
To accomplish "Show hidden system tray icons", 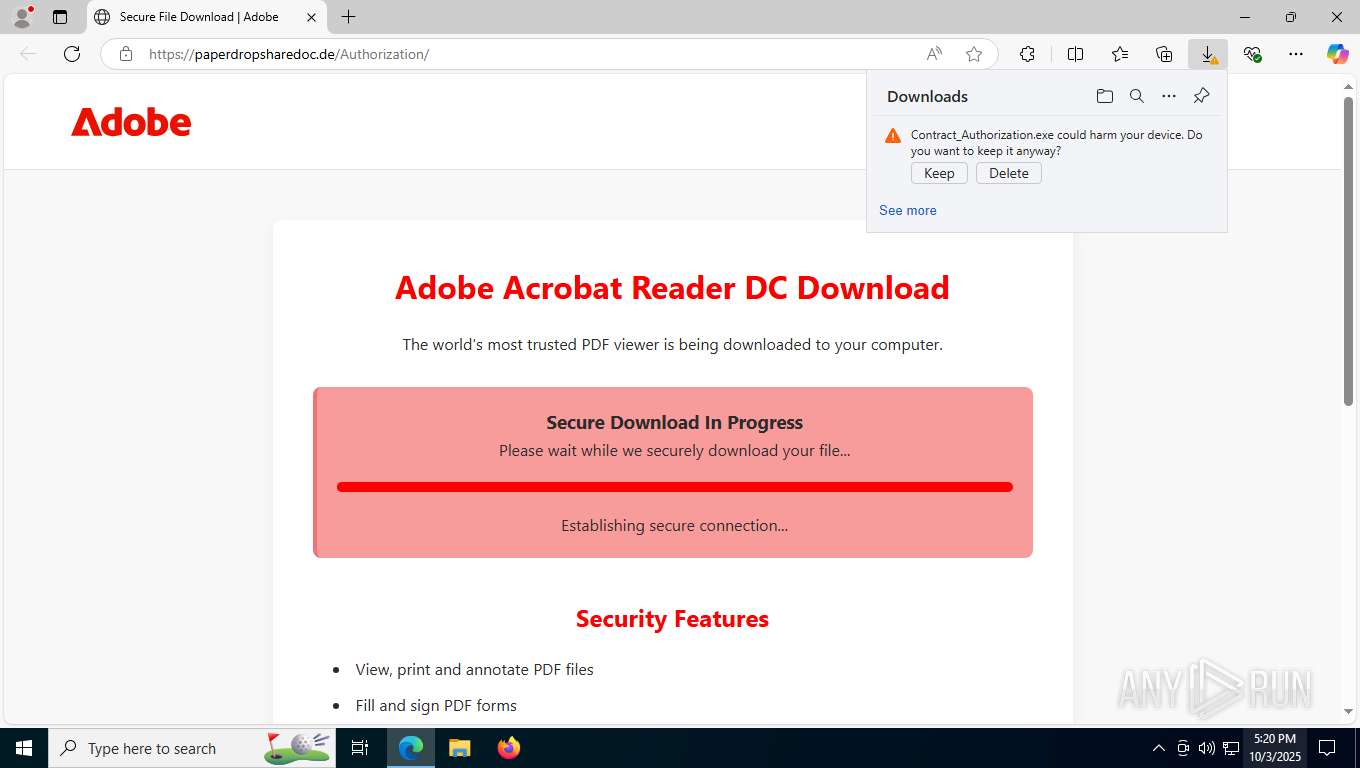I will click(x=1159, y=748).
